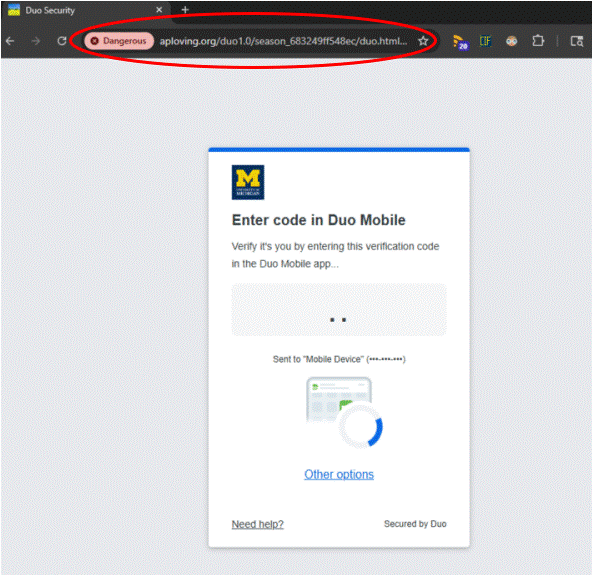The image size is (592, 575).
Task: Bookmark the page with the star icon
Action: [423, 41]
